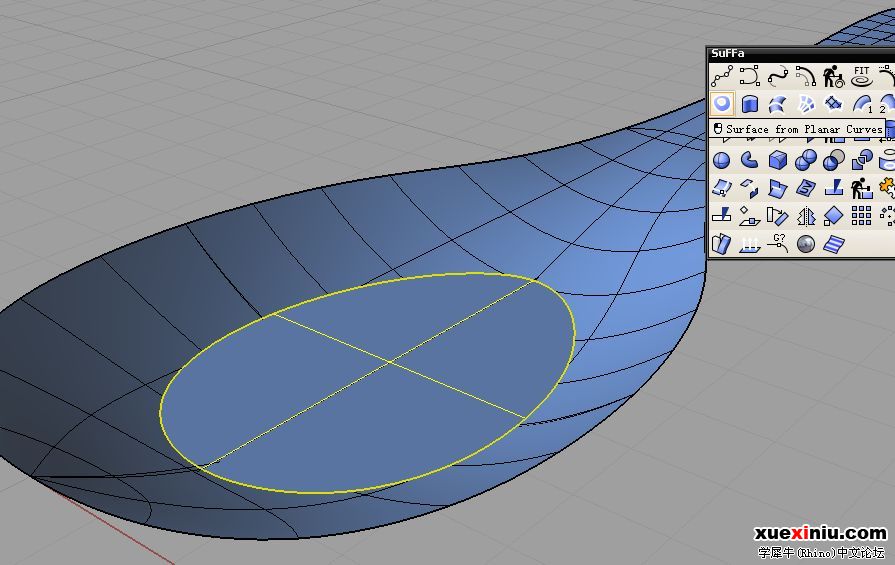Run Boolean Difference on solids

[x=833, y=160]
